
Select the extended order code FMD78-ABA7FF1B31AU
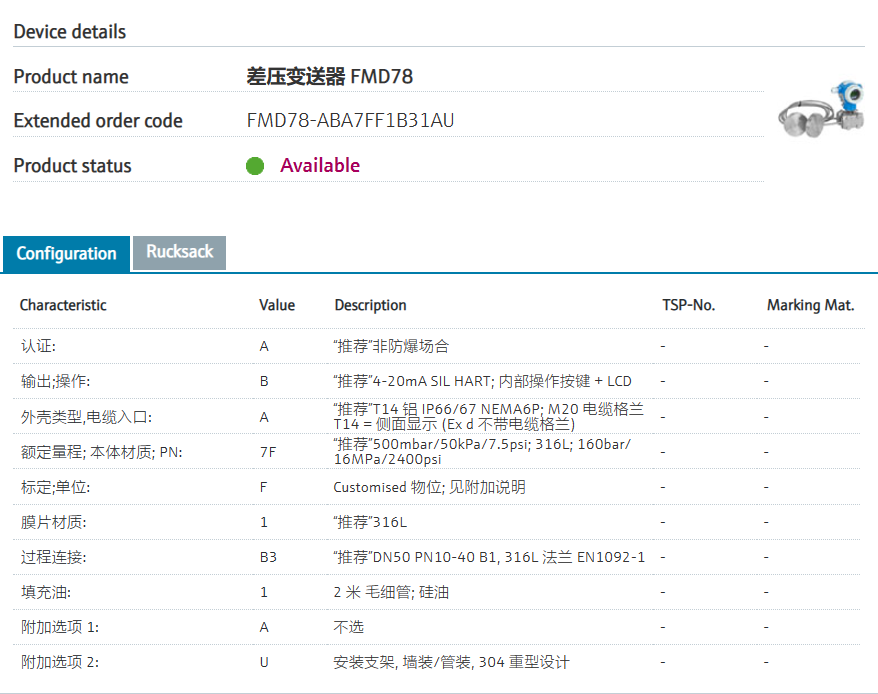pyautogui.click(x=350, y=121)
